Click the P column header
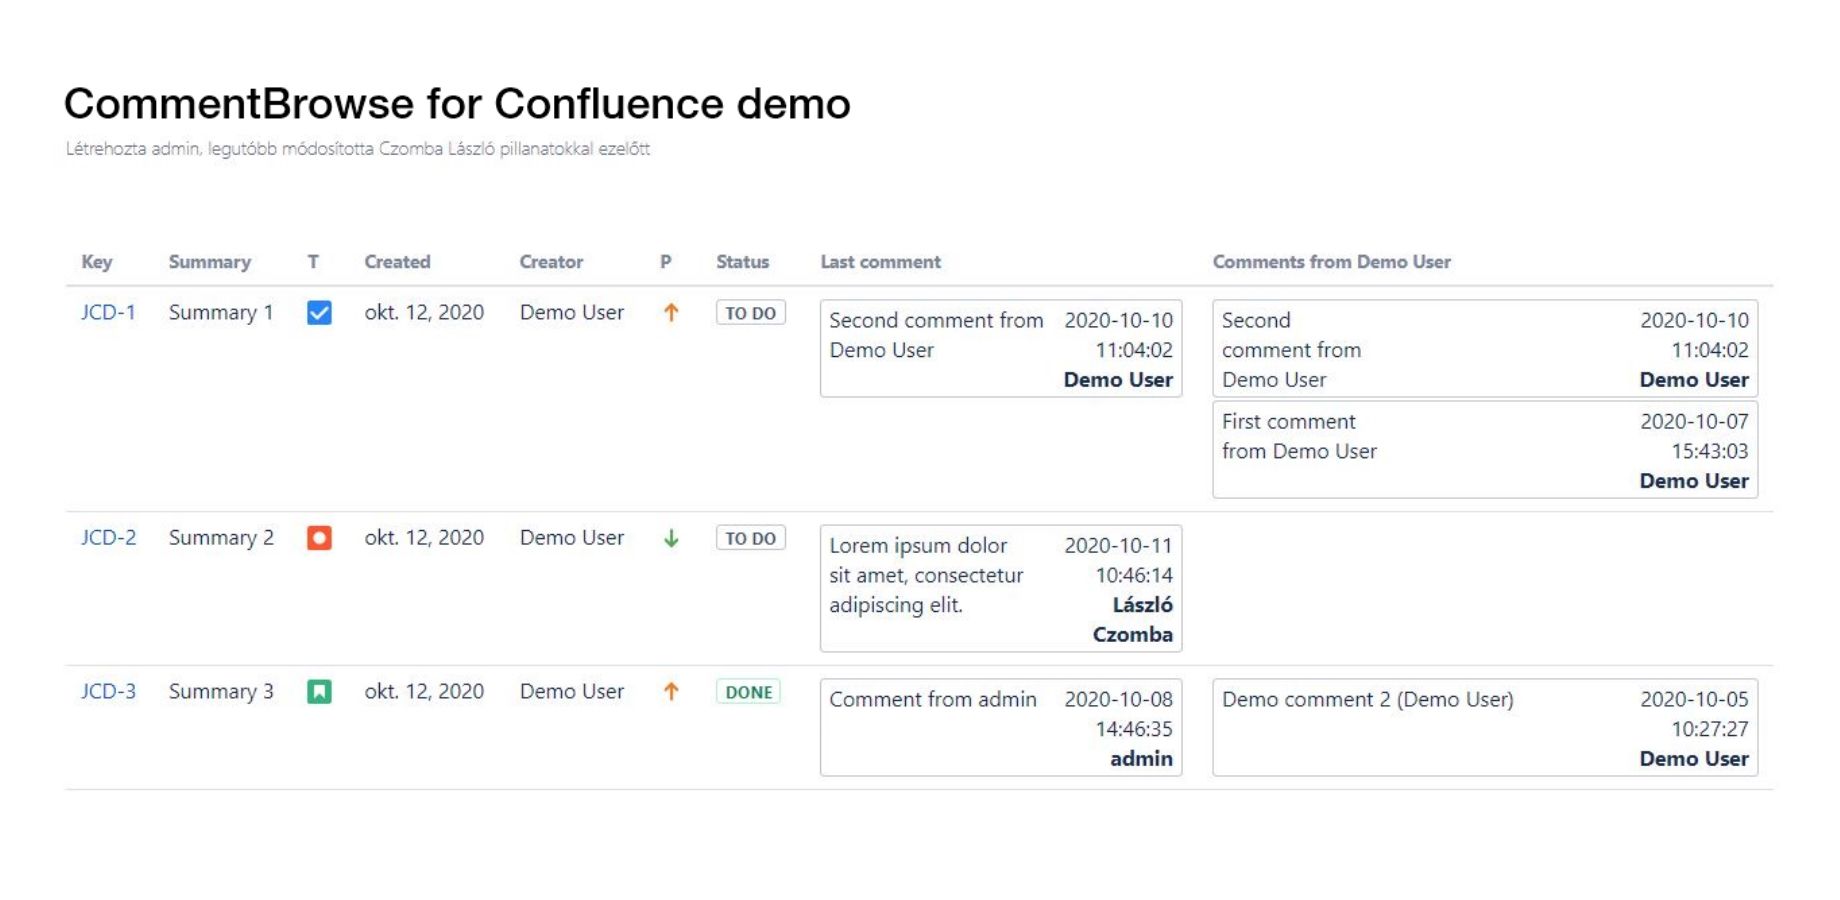Screen dimensions: 1840x900 [666, 262]
